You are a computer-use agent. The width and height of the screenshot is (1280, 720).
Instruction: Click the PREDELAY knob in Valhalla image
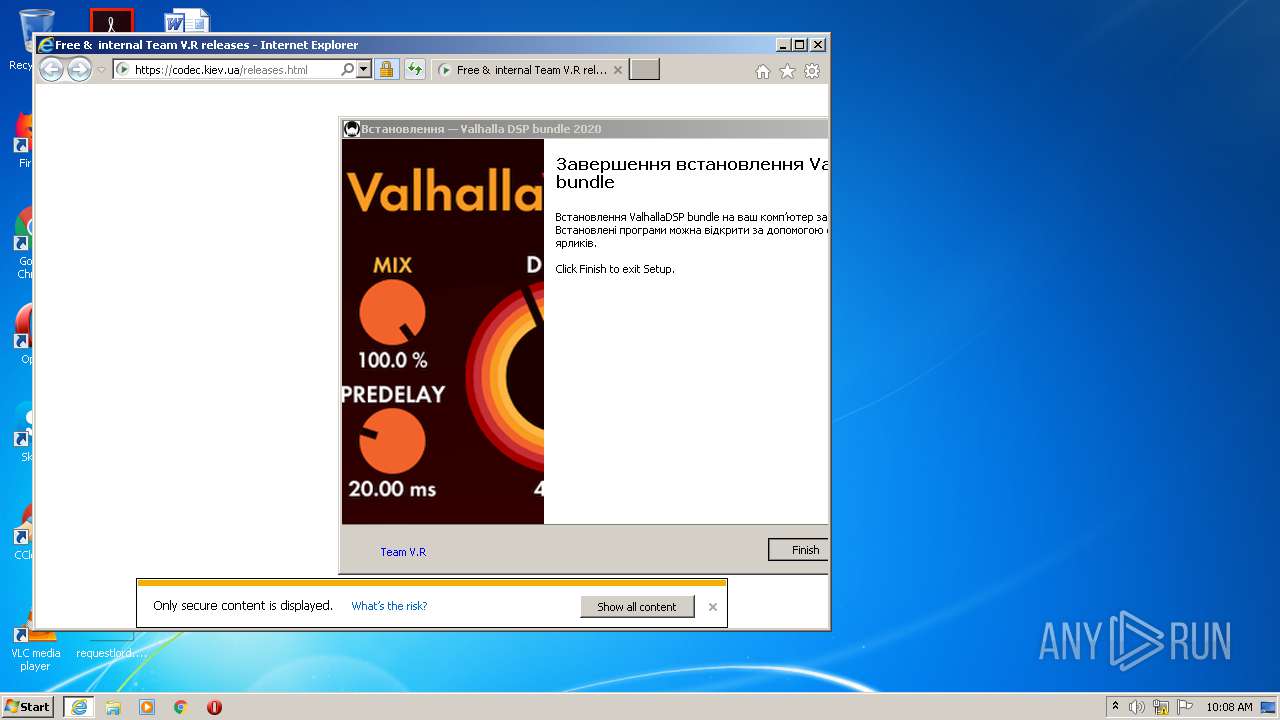(392, 441)
